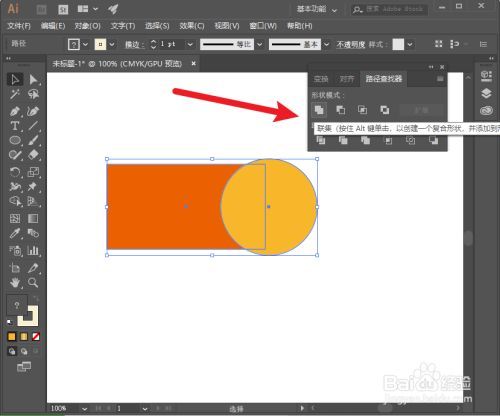
Task: Expand the stroke weight dropdown
Action: [x=190, y=44]
